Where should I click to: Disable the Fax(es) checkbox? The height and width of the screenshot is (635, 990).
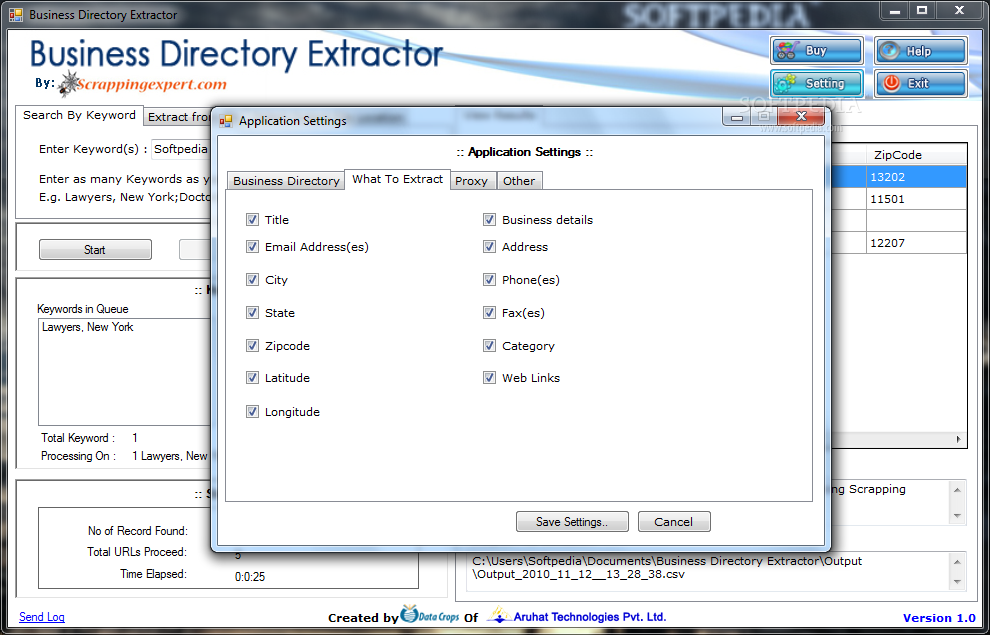coord(489,312)
